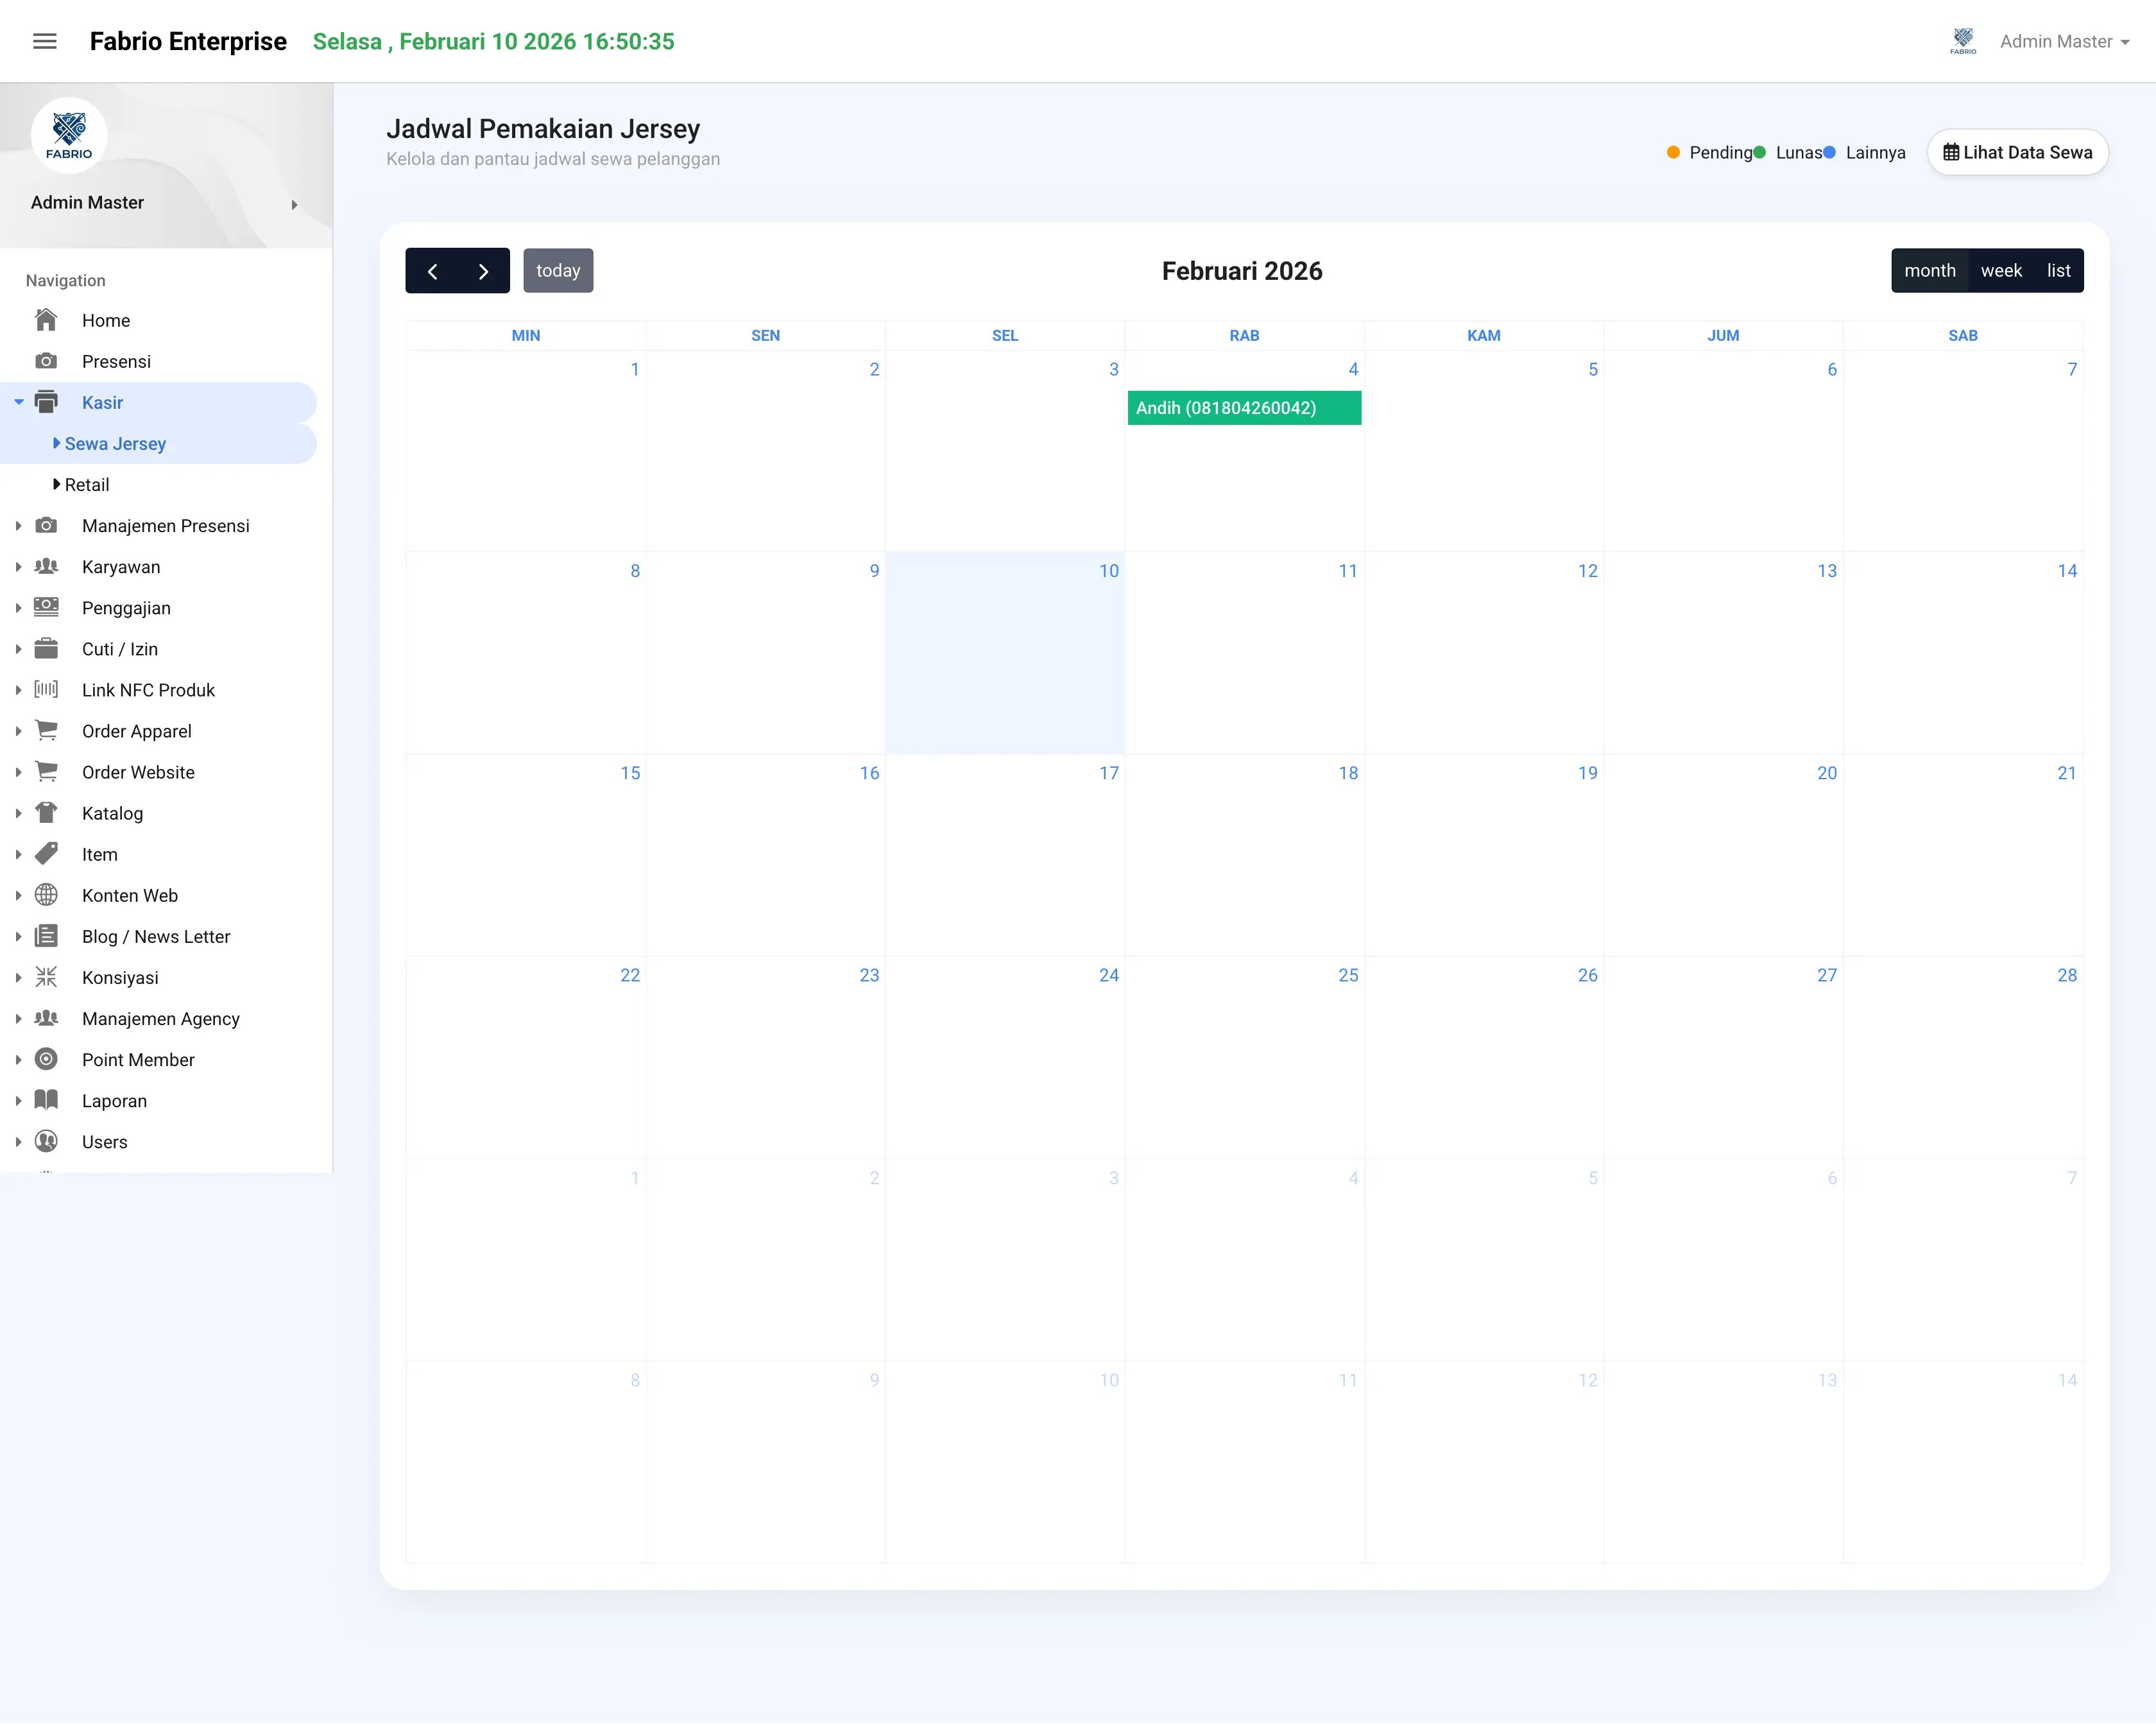Screen dimensions: 2156x1724
Task: Click the Point Member target icon
Action: 46,1059
